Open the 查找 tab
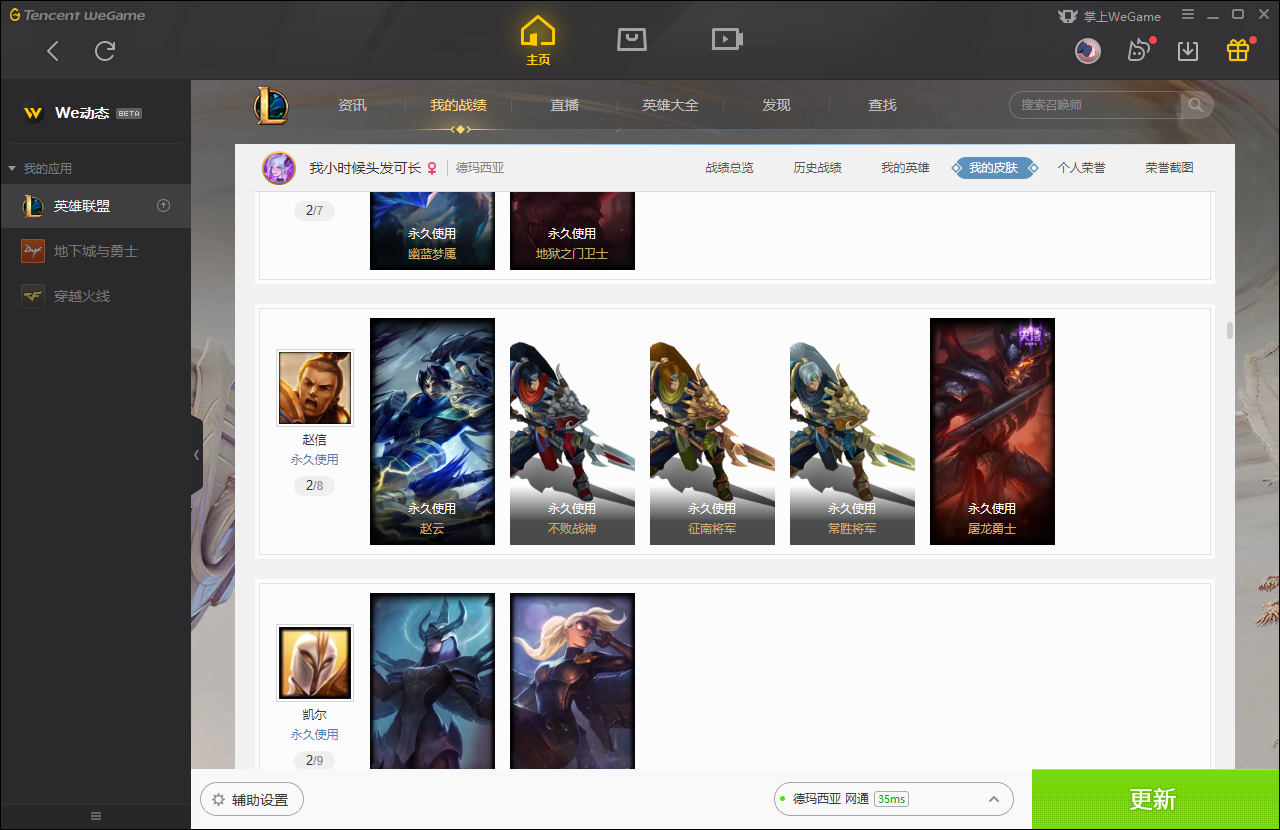 pyautogui.click(x=882, y=105)
